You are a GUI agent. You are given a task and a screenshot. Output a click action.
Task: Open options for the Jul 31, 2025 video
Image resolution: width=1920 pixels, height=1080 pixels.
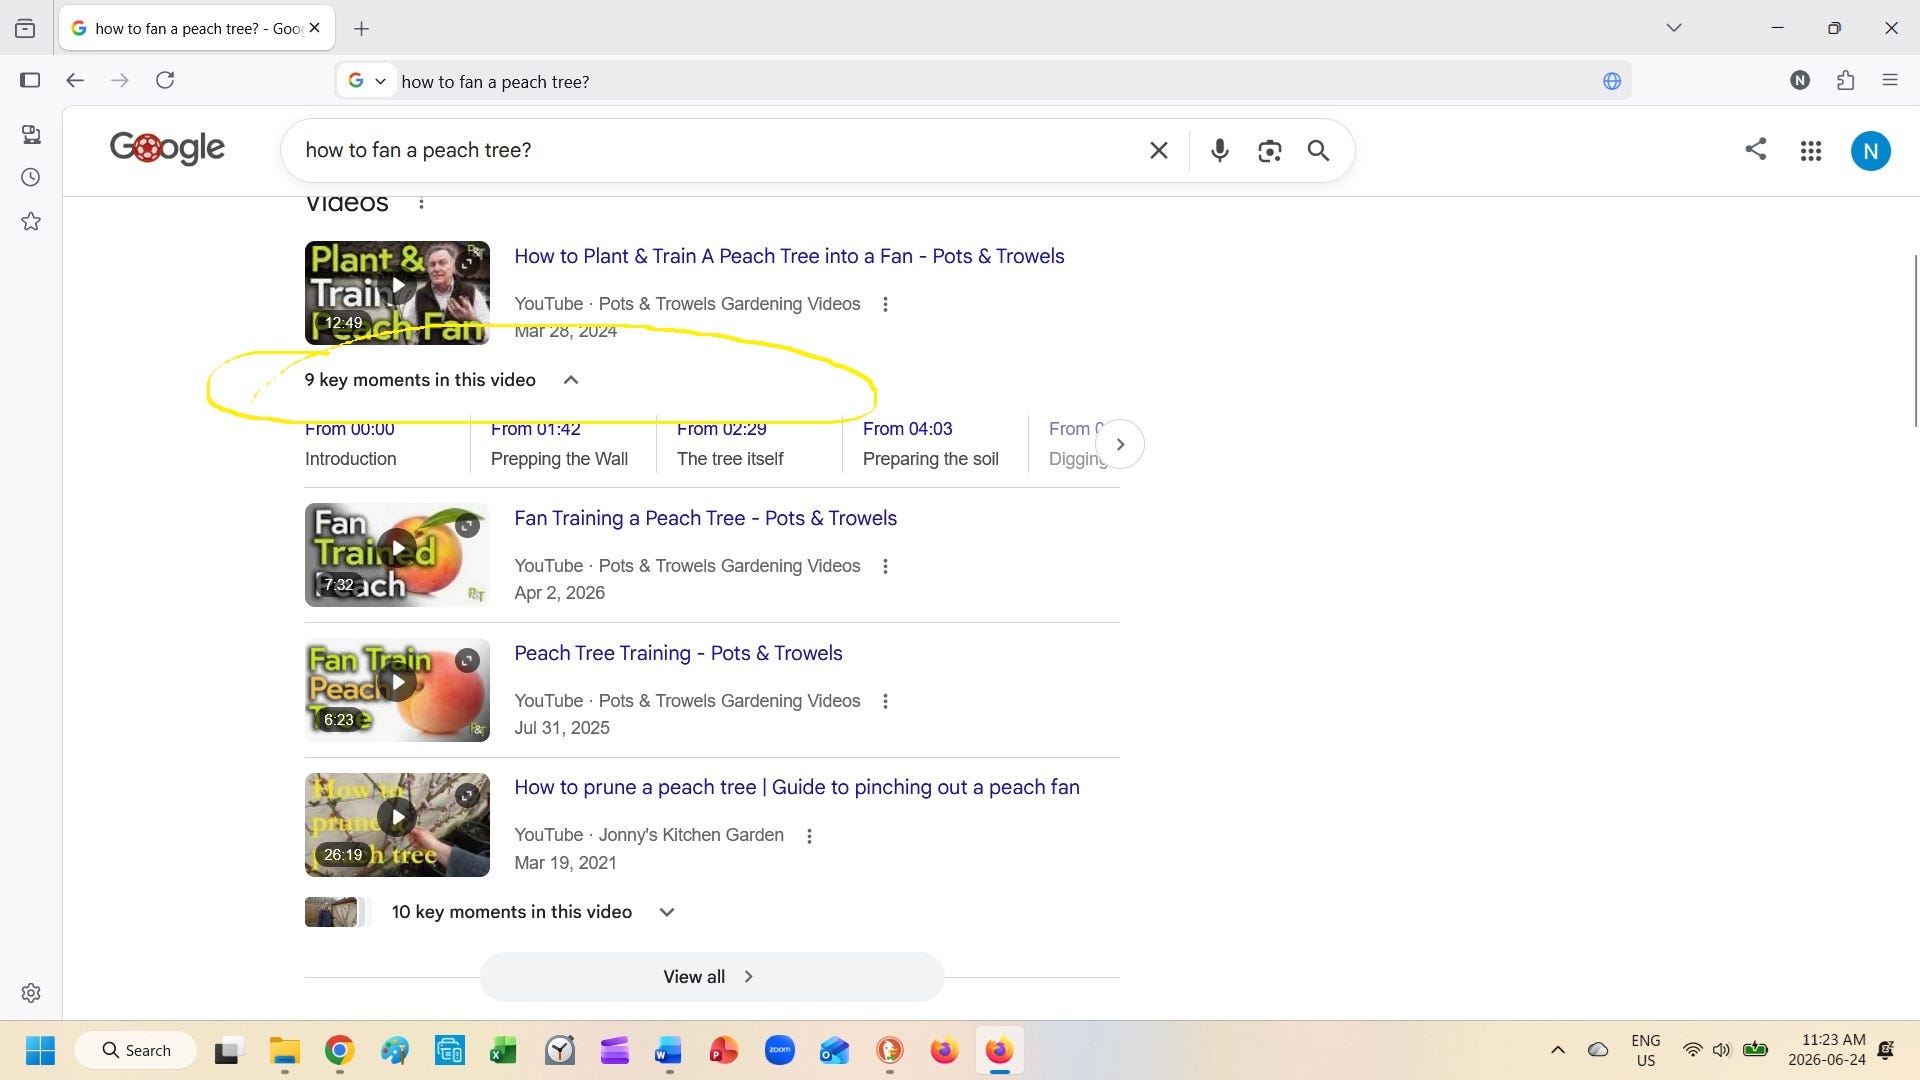885,701
